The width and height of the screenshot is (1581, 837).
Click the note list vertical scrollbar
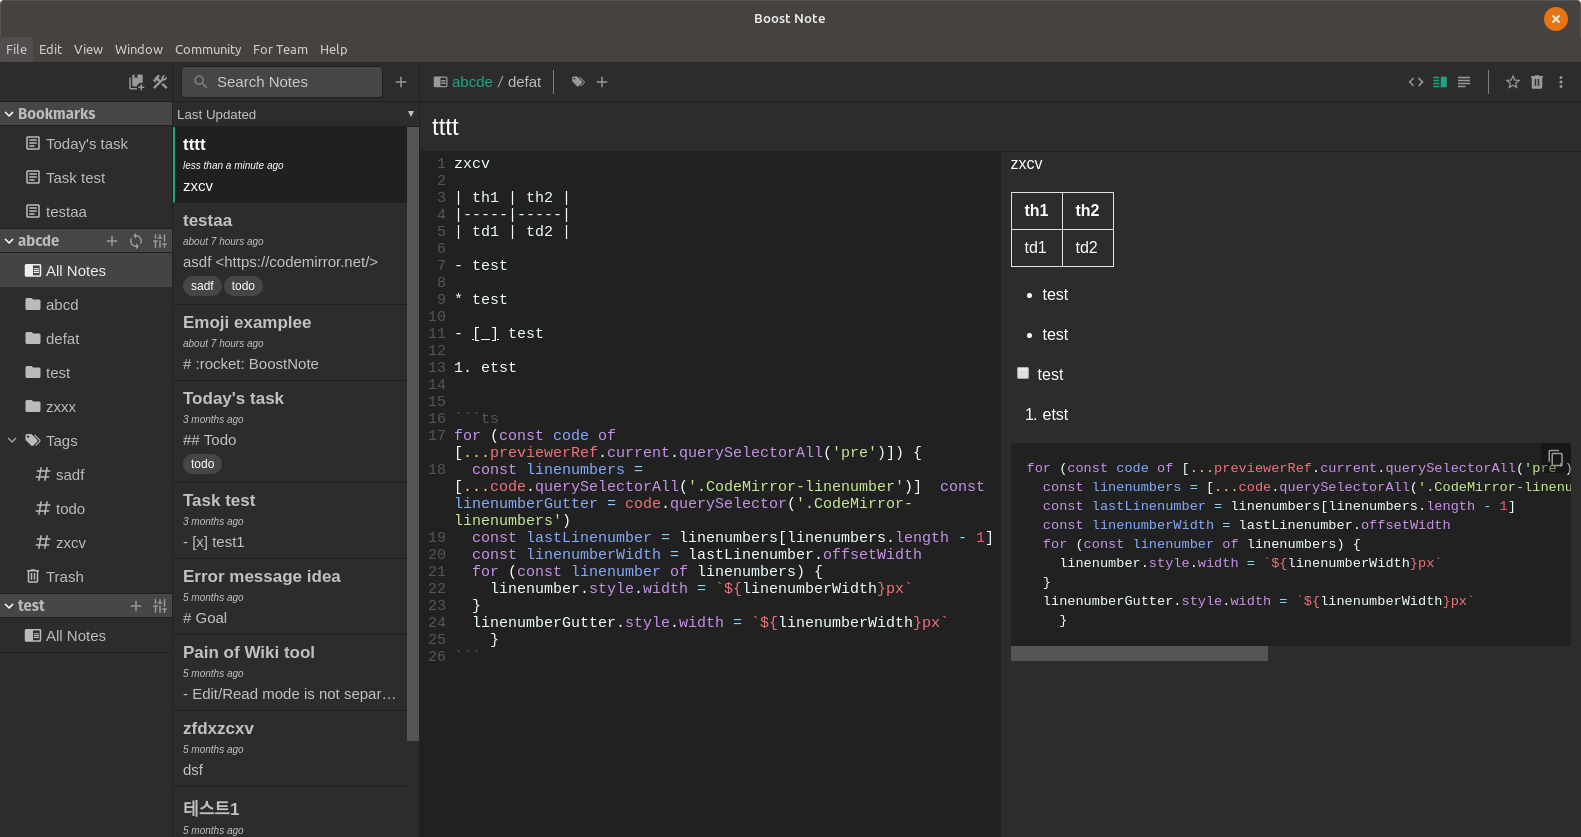click(413, 433)
